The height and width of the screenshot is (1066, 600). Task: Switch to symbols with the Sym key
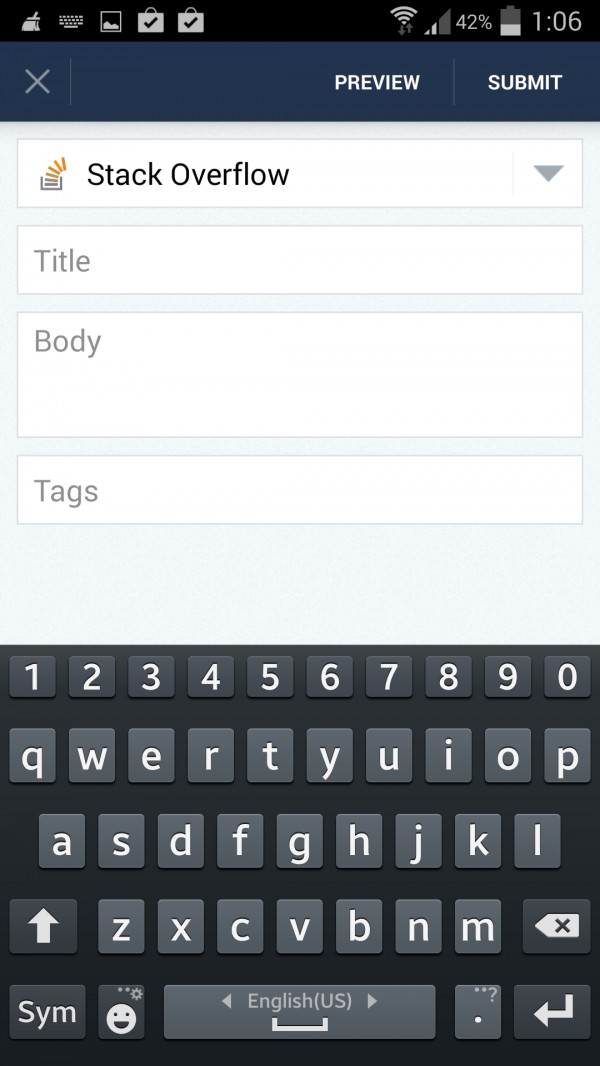click(x=47, y=1012)
